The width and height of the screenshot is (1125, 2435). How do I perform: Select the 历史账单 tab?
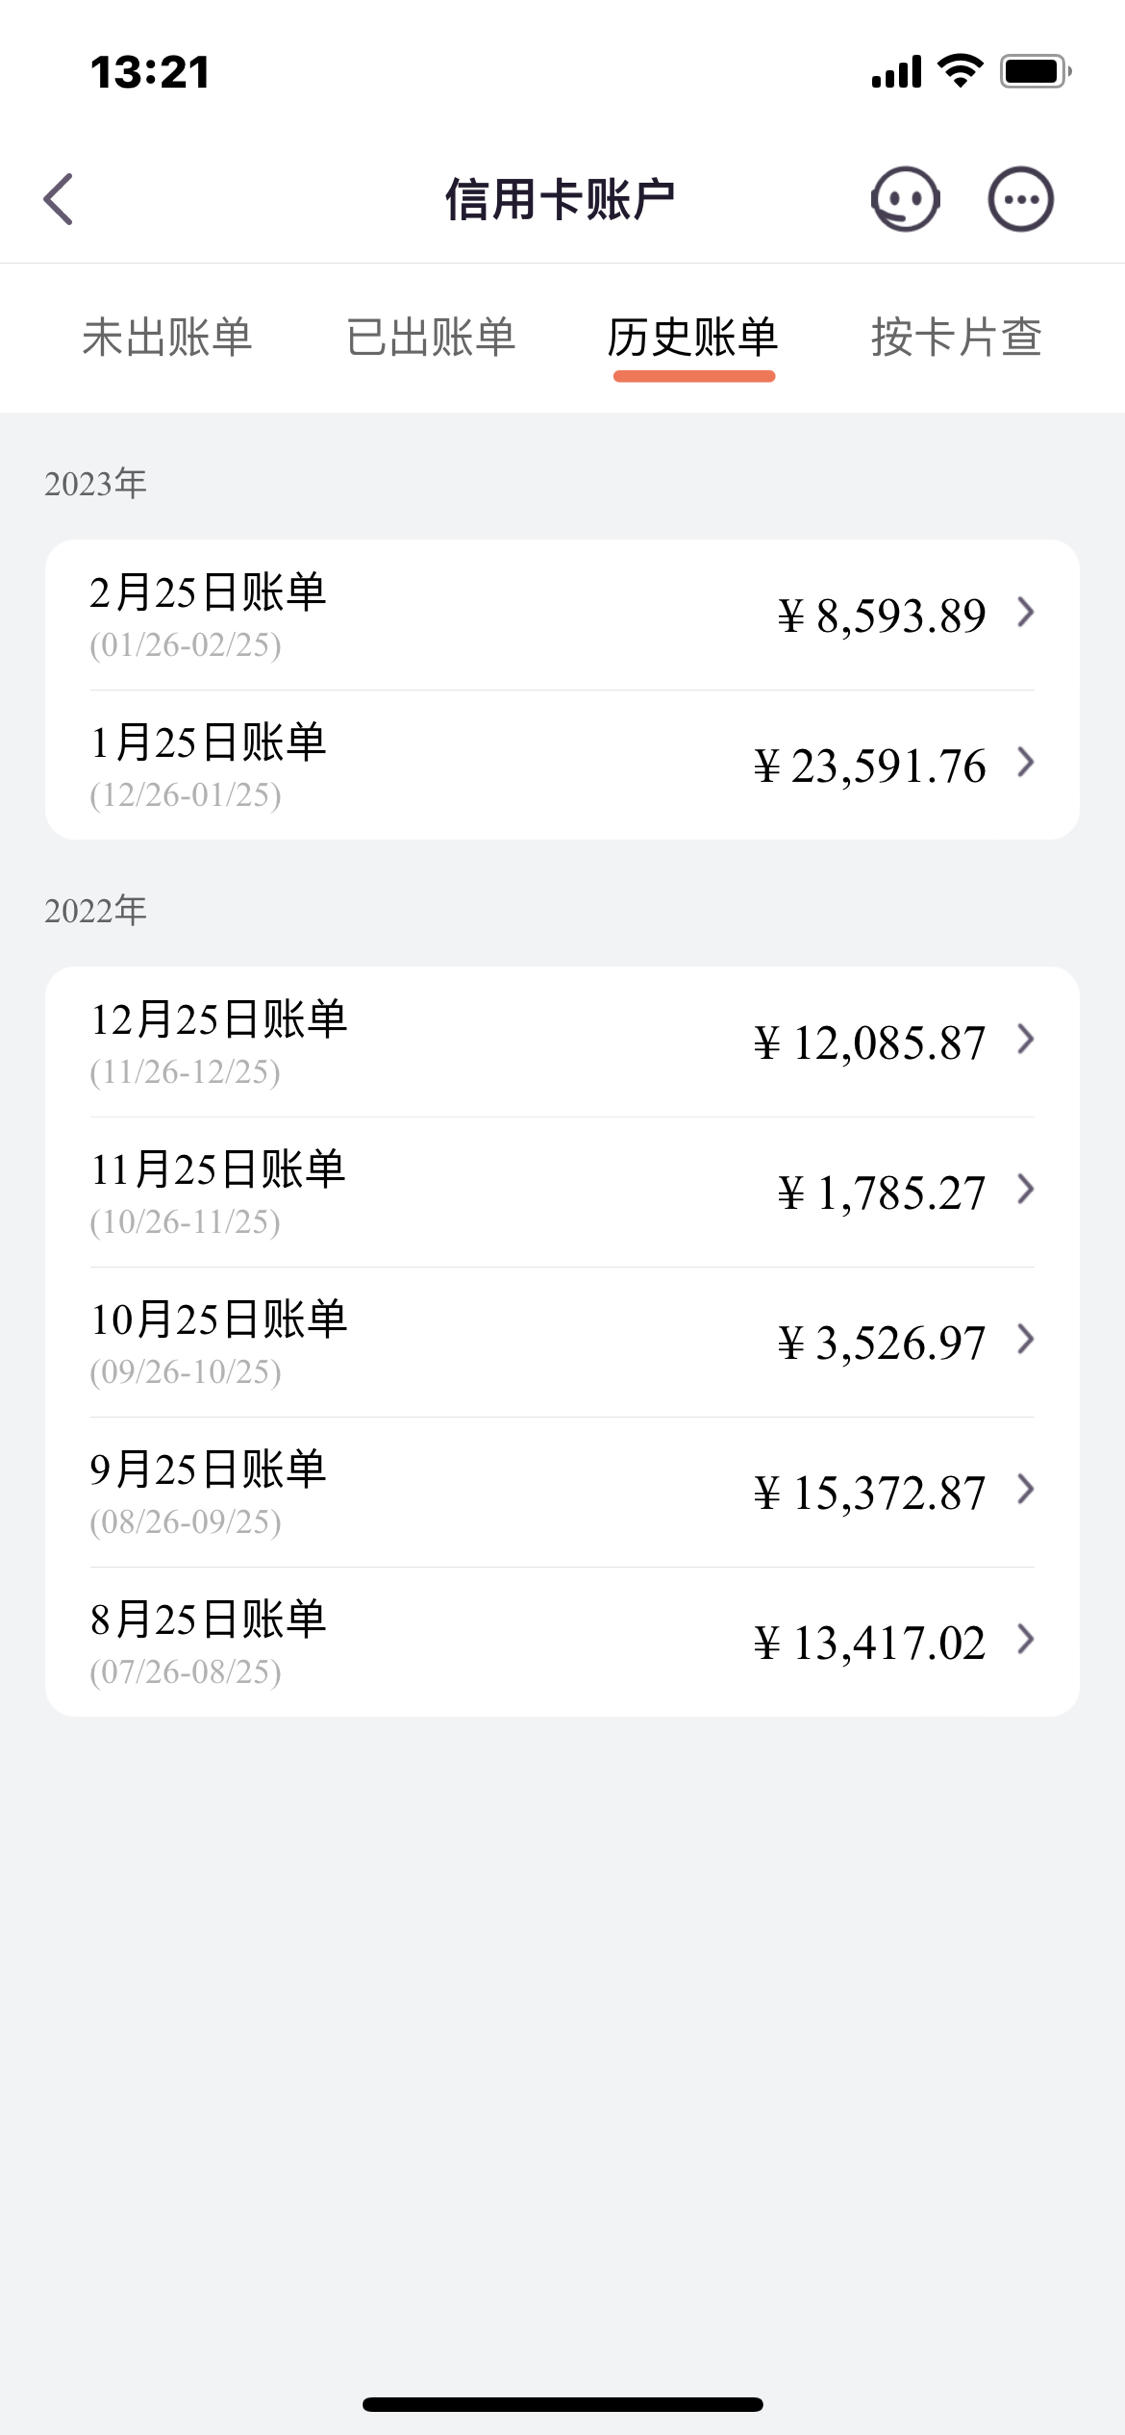coord(693,337)
